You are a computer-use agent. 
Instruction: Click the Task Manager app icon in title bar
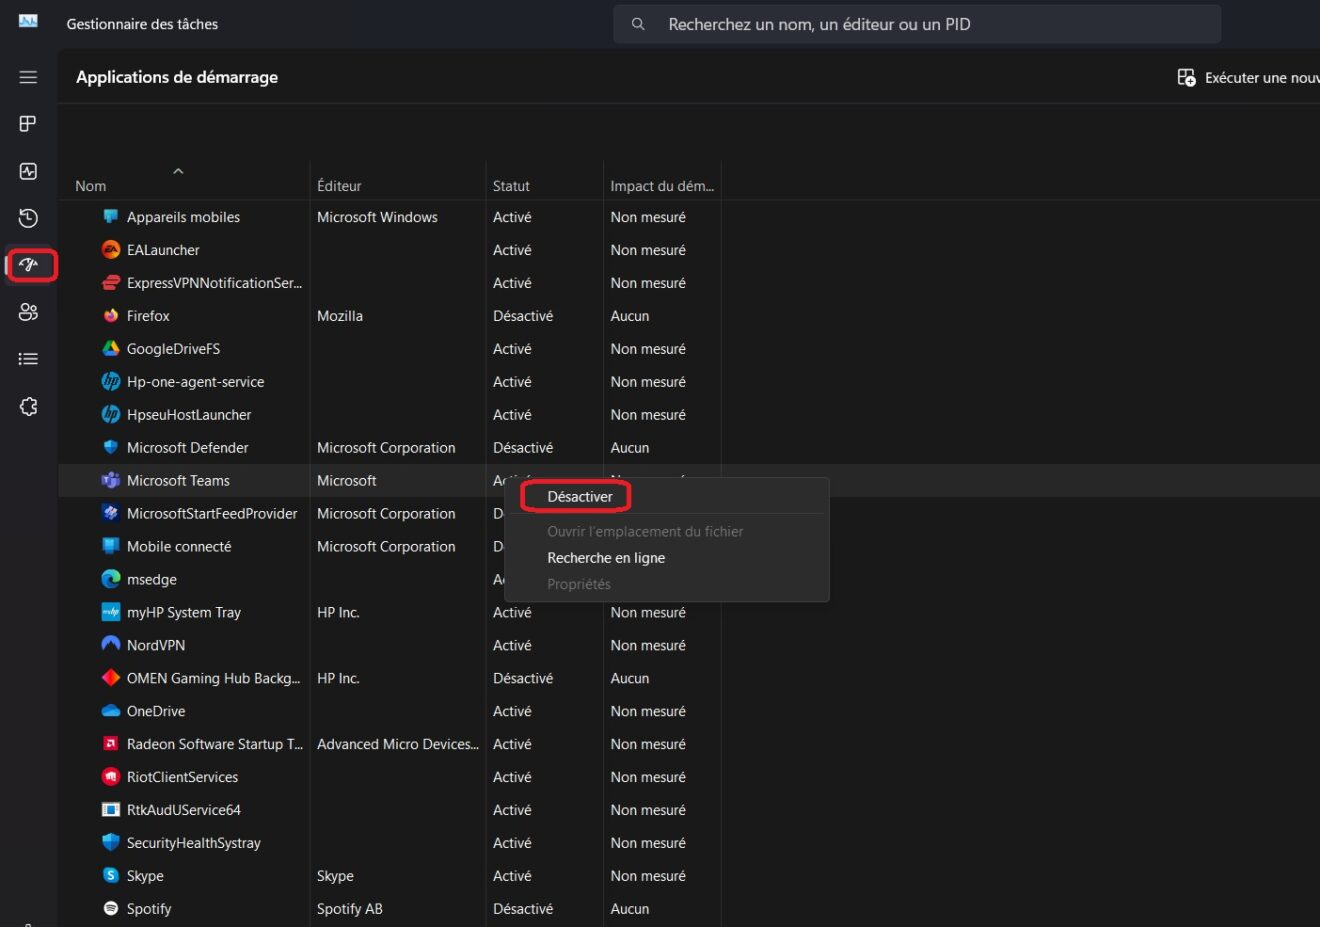[x=28, y=21]
